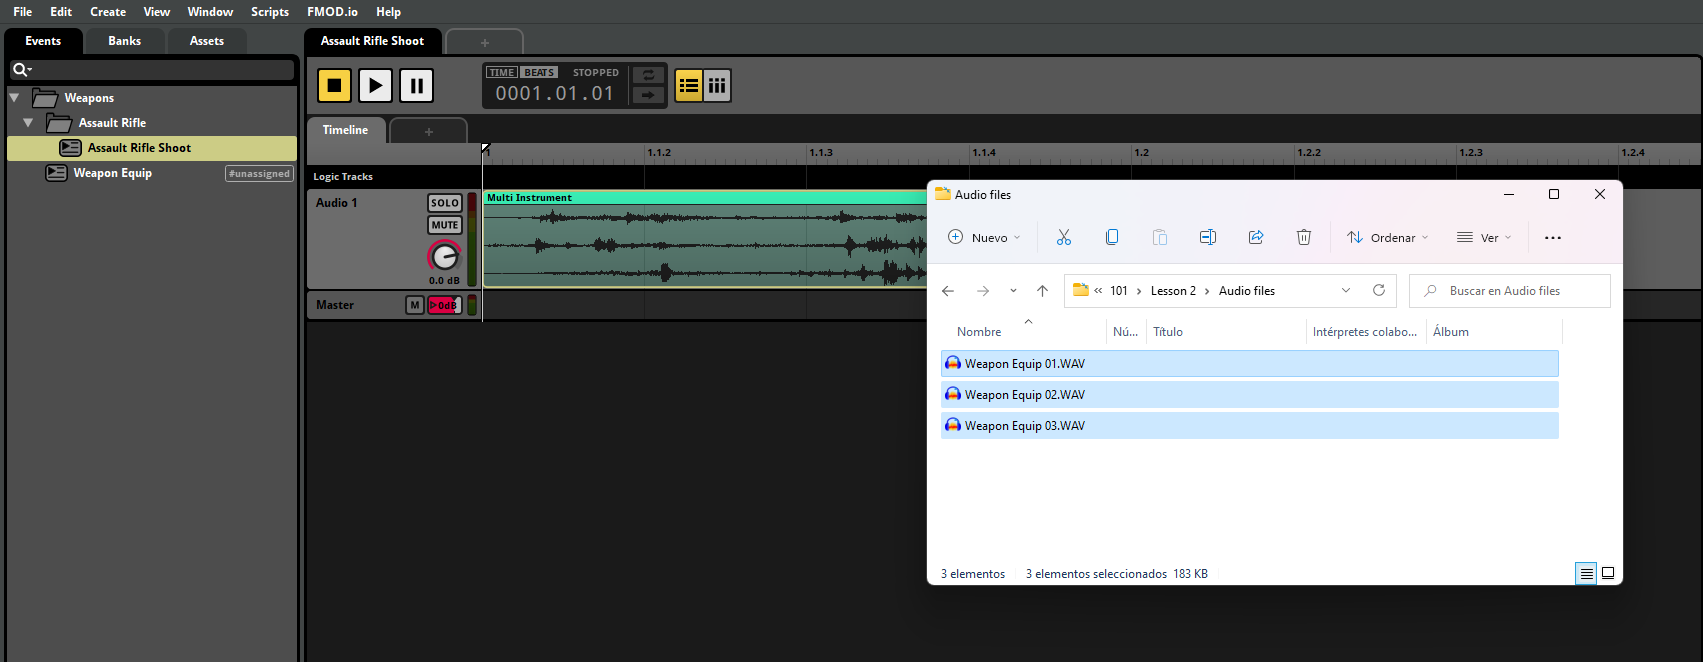Show the mixer strips view icon

[717, 85]
